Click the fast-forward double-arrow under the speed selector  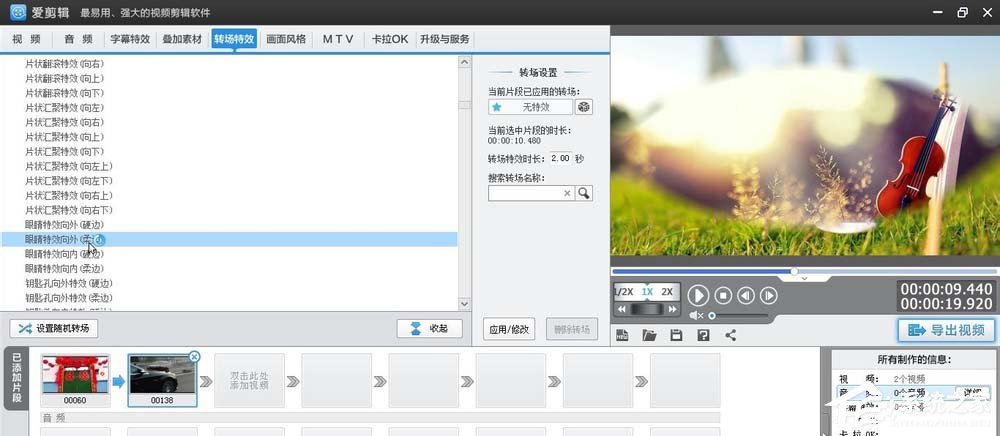(x=672, y=309)
